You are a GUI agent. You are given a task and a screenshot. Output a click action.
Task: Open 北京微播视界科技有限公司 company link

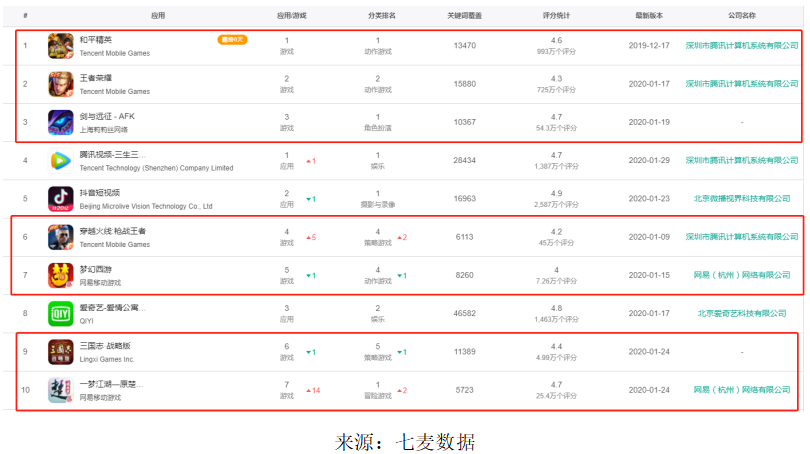742,198
